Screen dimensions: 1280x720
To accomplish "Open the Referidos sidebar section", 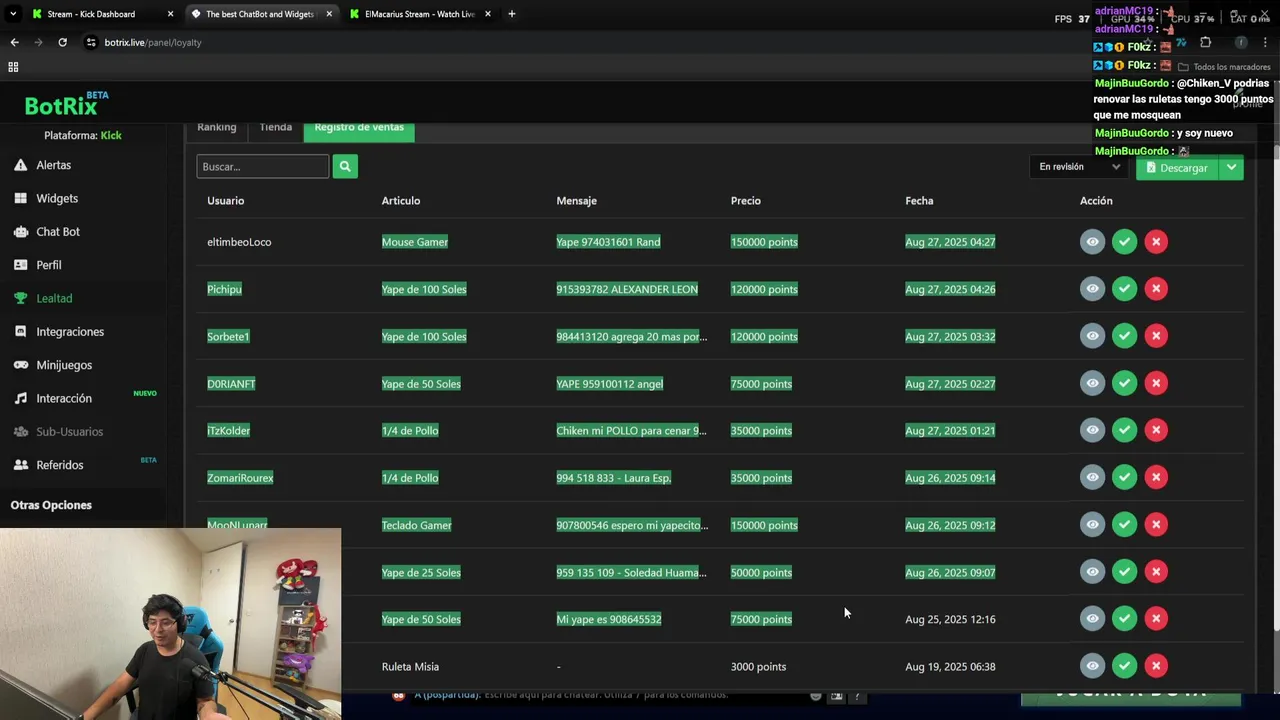I will (x=48, y=465).
